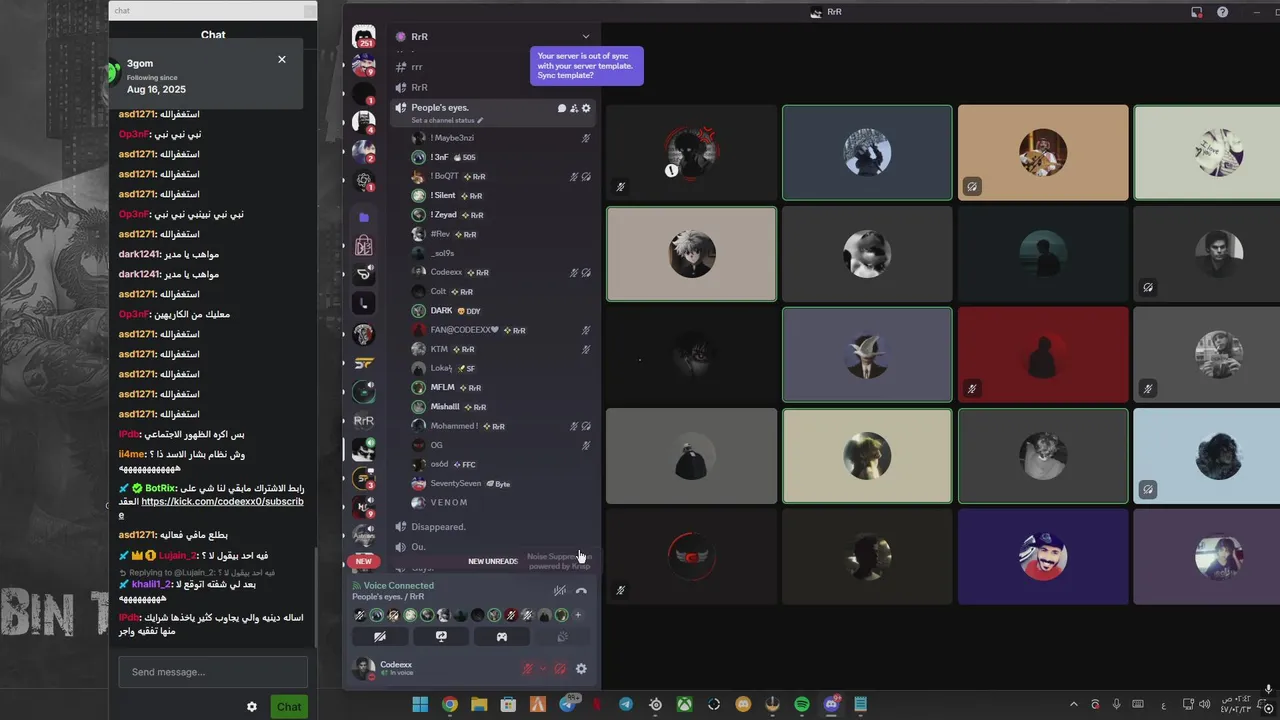Toggle deafen headphones for Codeexx
This screenshot has width=1280, height=720.
[x=560, y=669]
